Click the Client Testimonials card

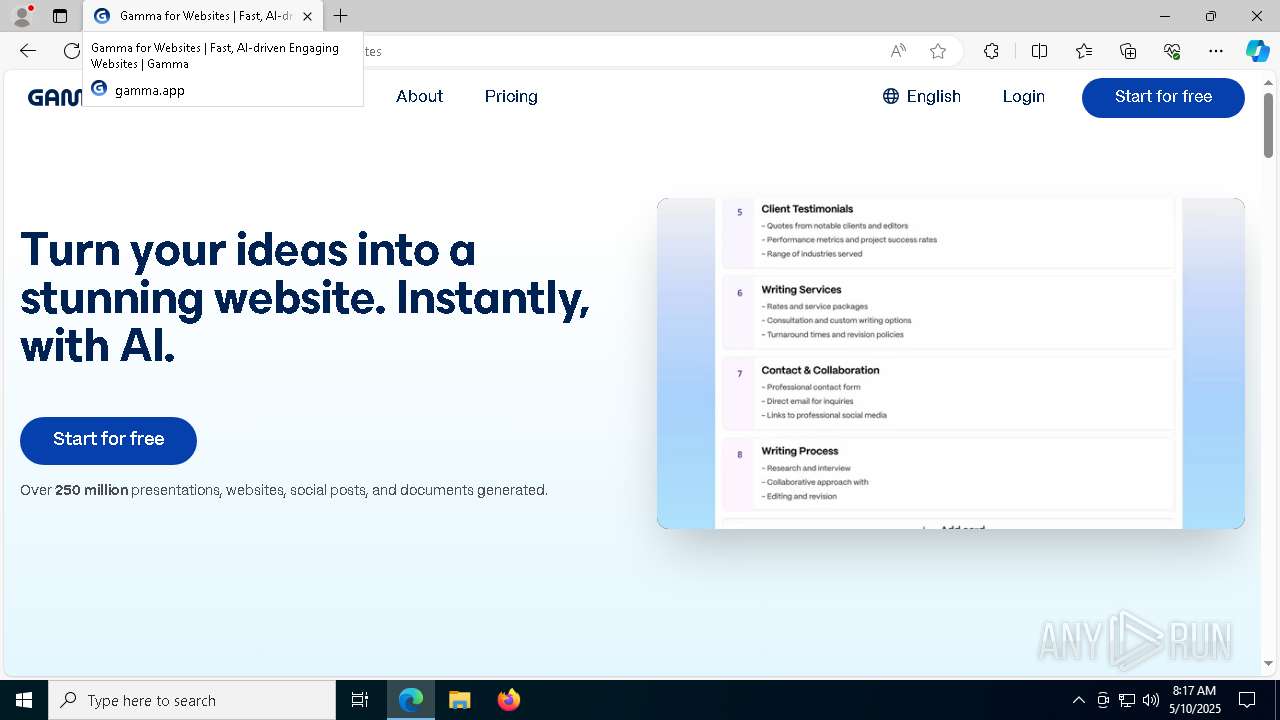[x=947, y=232]
